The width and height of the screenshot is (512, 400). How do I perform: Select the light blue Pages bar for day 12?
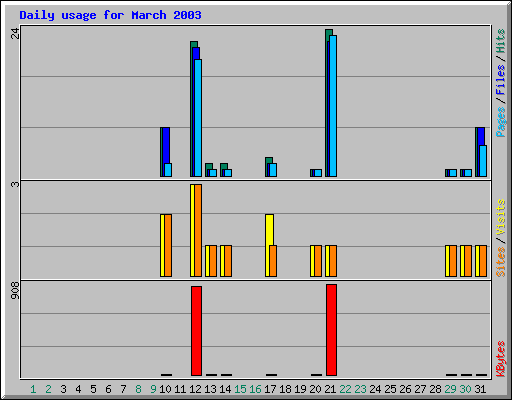198,118
